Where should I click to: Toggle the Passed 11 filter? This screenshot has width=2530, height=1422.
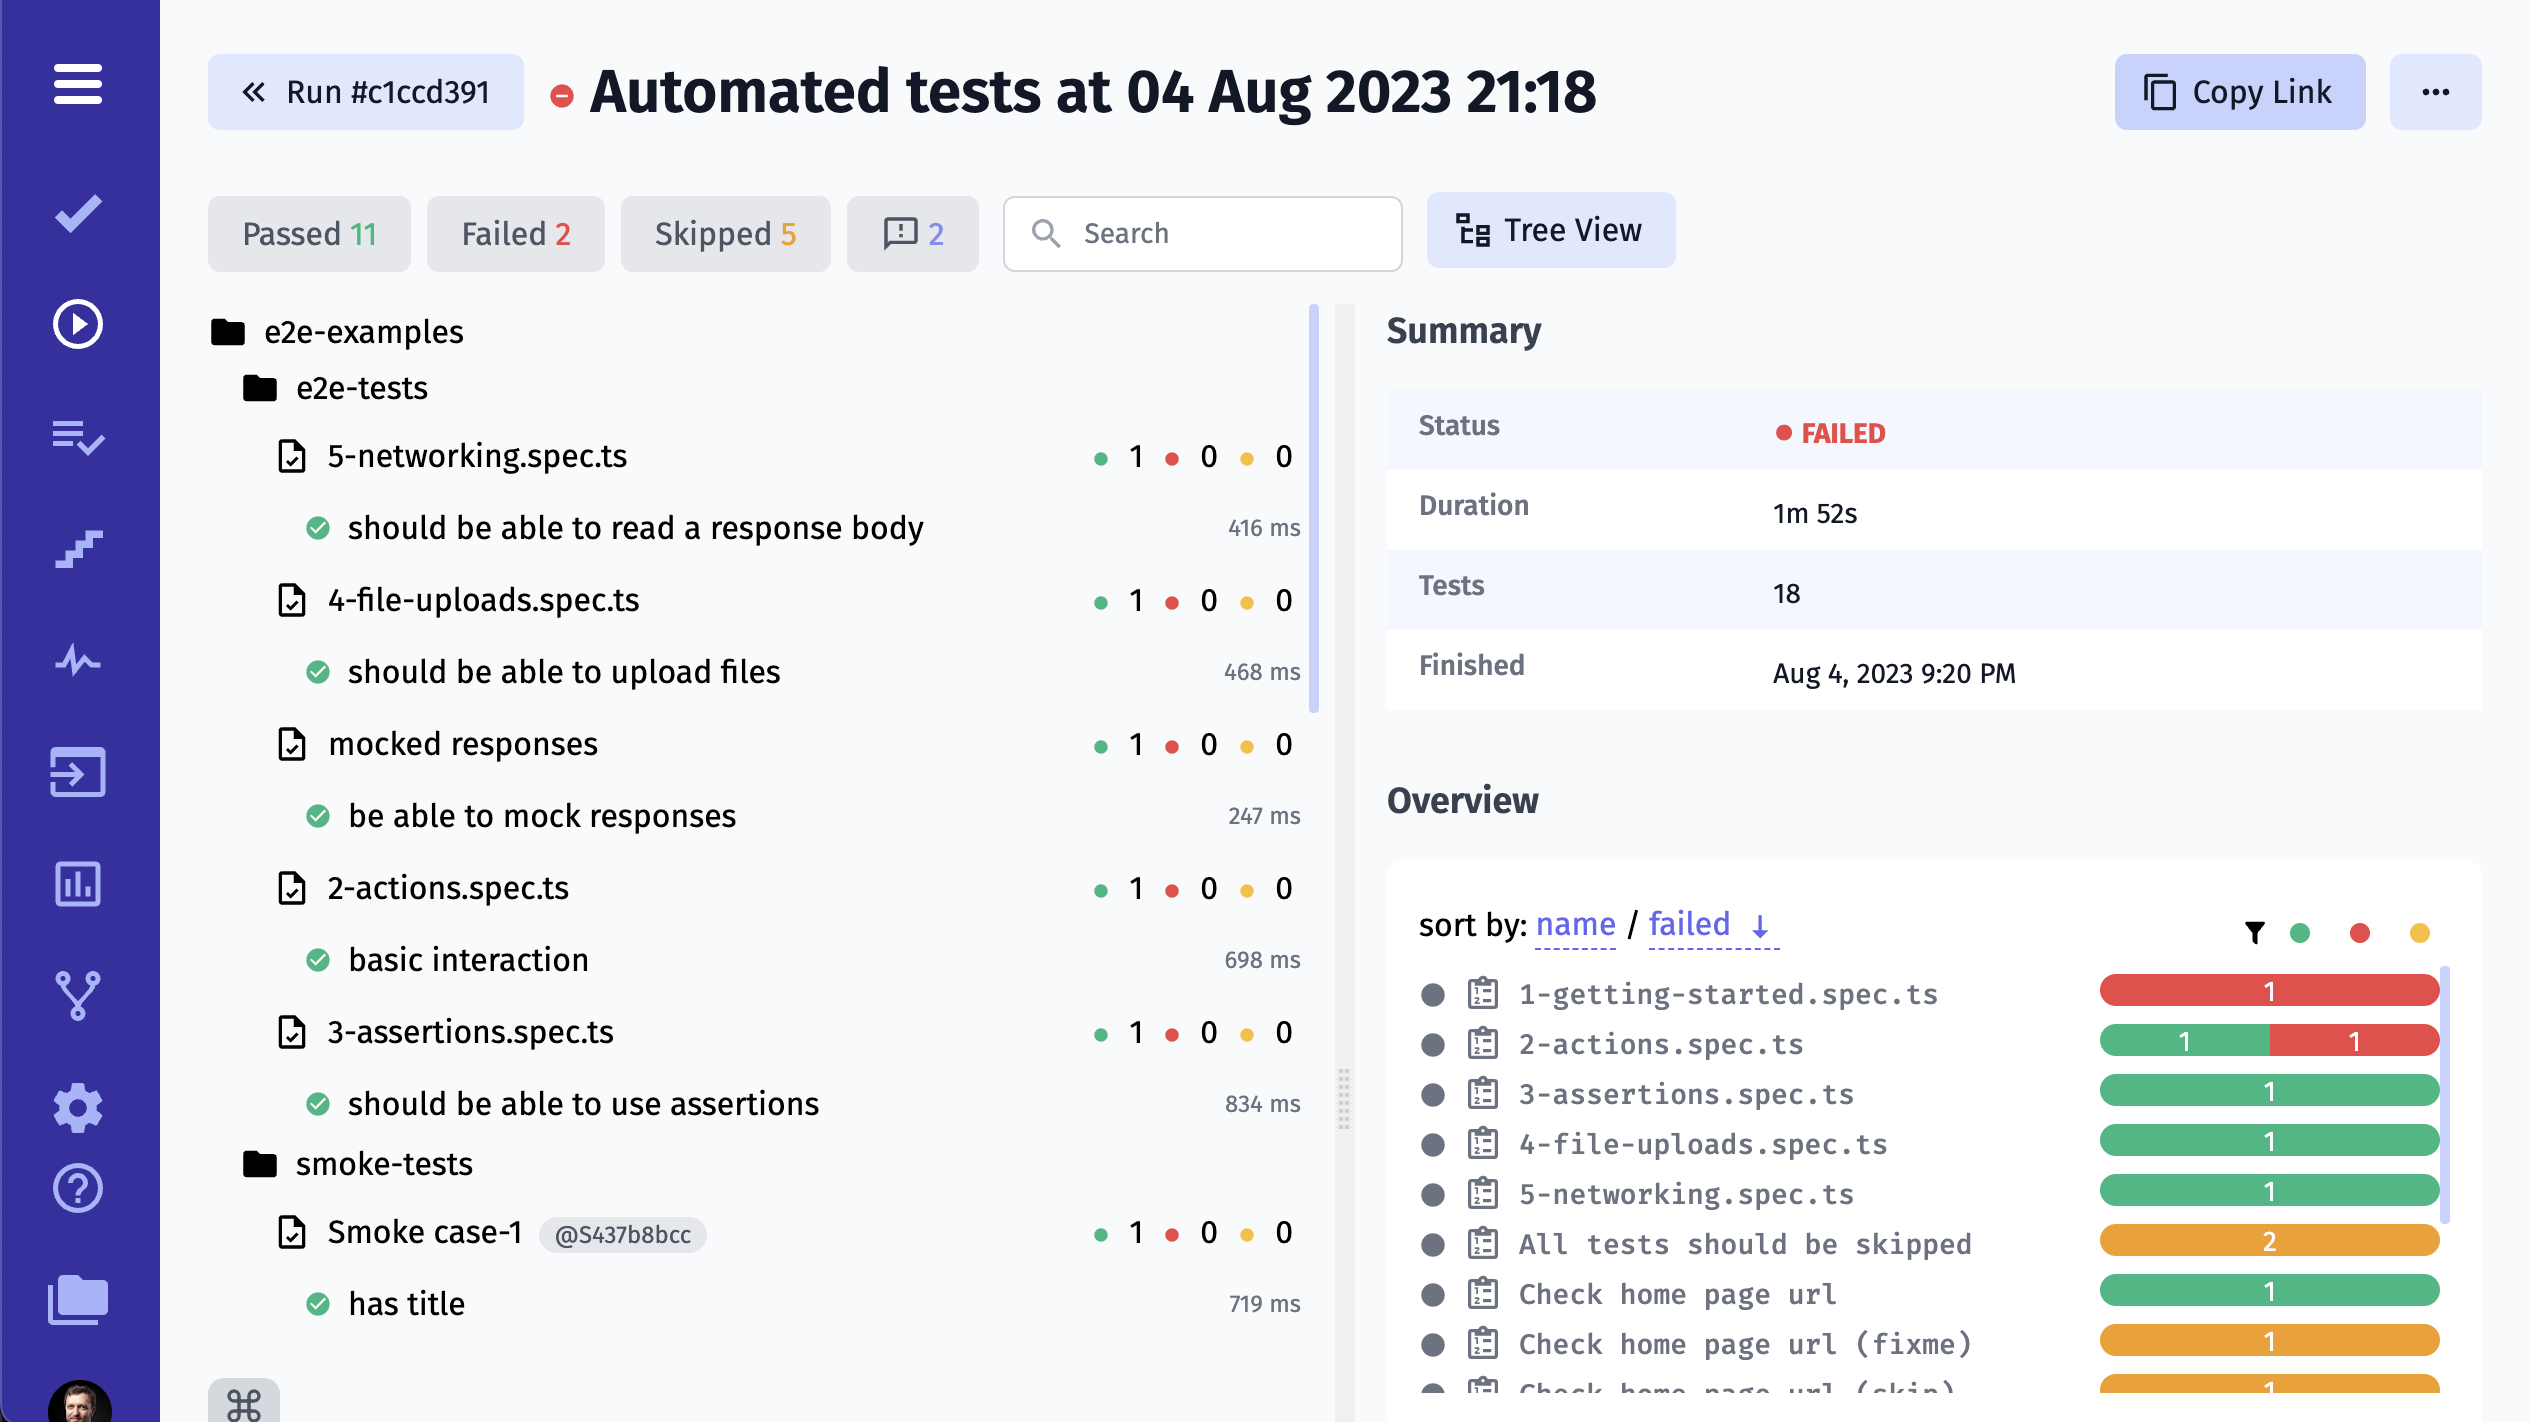pyautogui.click(x=308, y=233)
